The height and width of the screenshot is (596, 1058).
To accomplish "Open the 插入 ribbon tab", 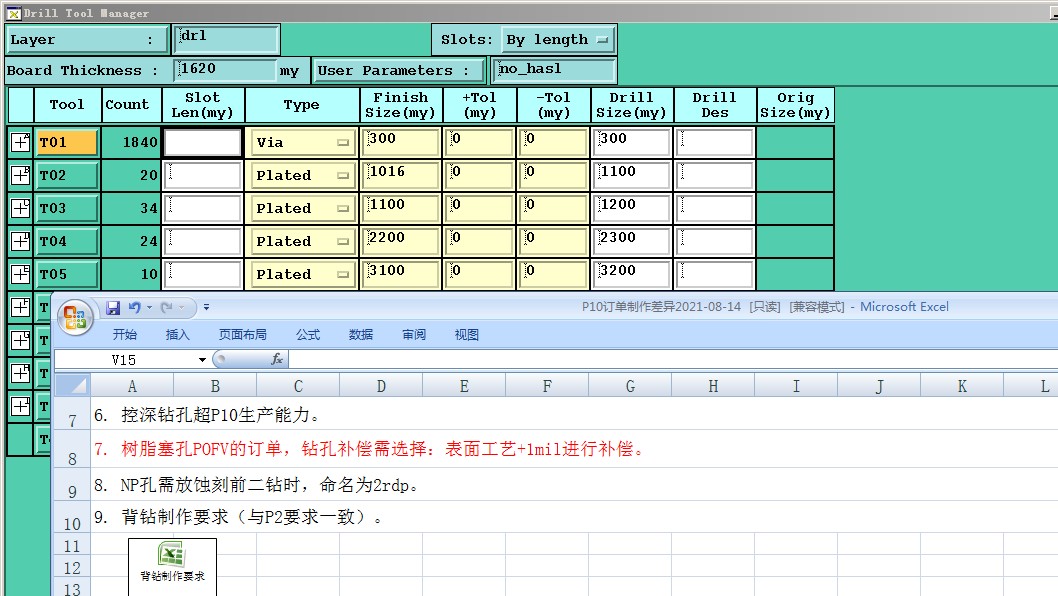I will click(177, 335).
